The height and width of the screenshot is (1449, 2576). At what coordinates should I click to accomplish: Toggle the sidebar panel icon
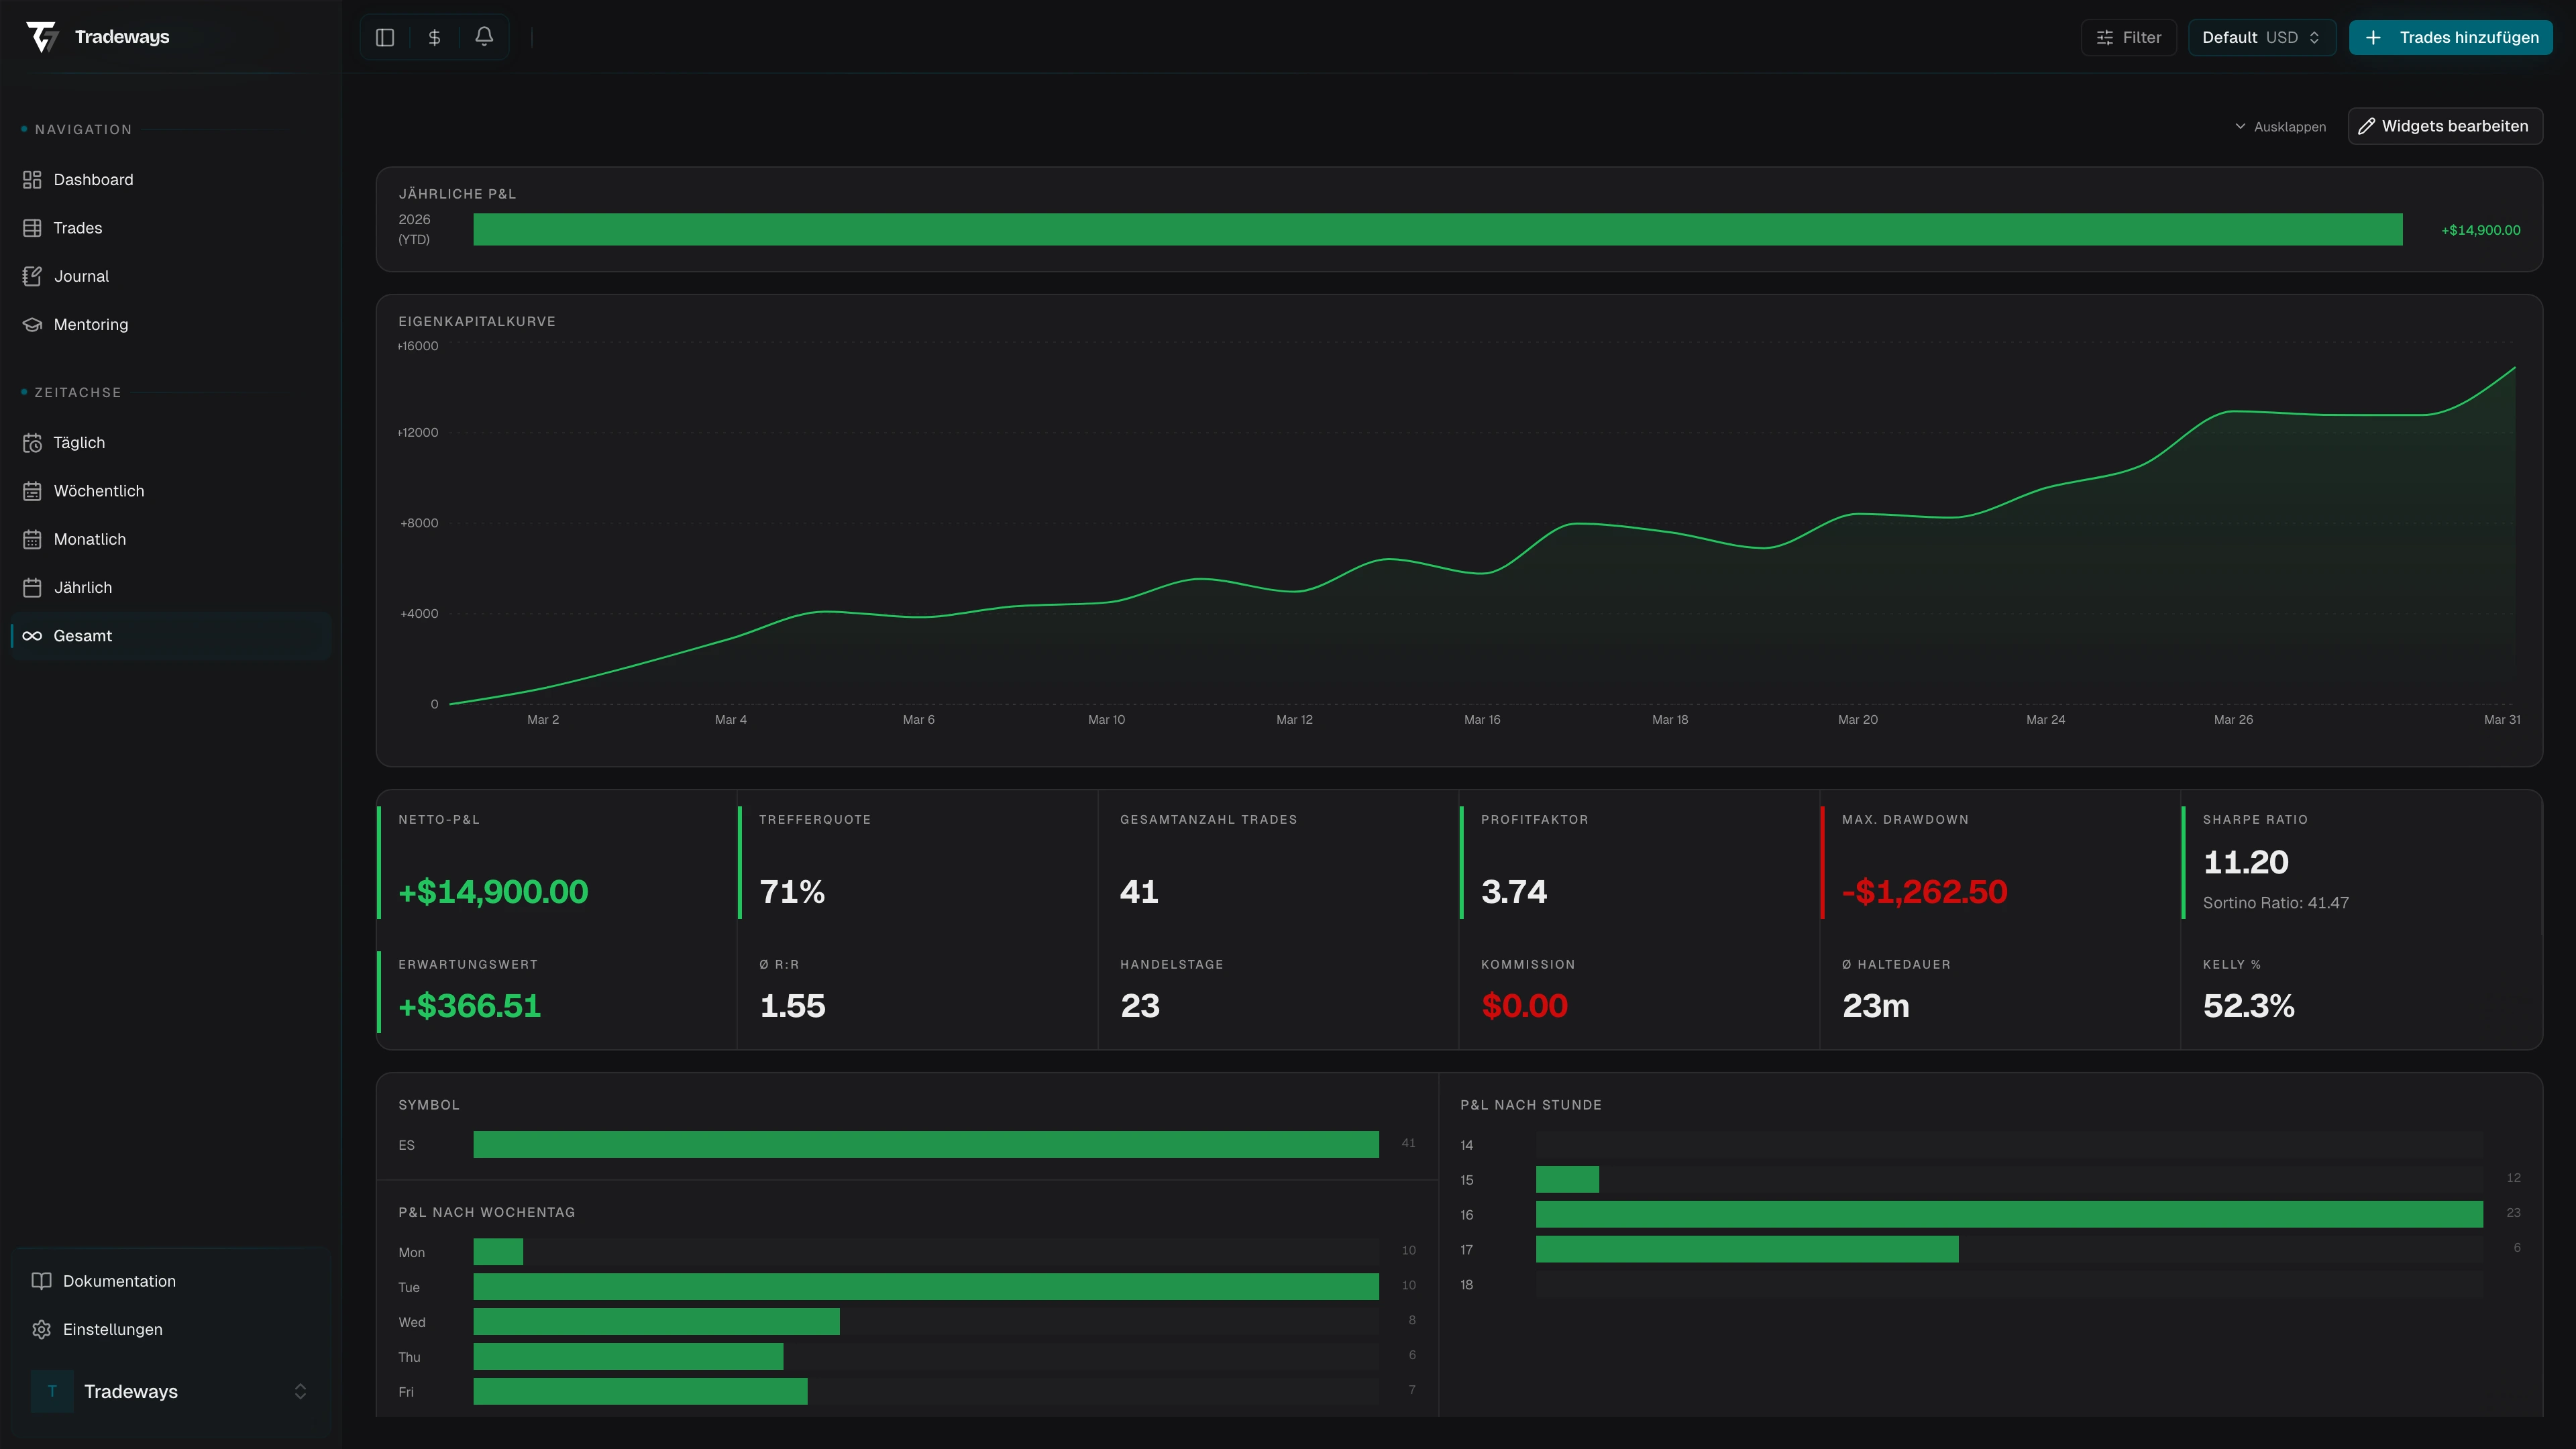coord(385,37)
